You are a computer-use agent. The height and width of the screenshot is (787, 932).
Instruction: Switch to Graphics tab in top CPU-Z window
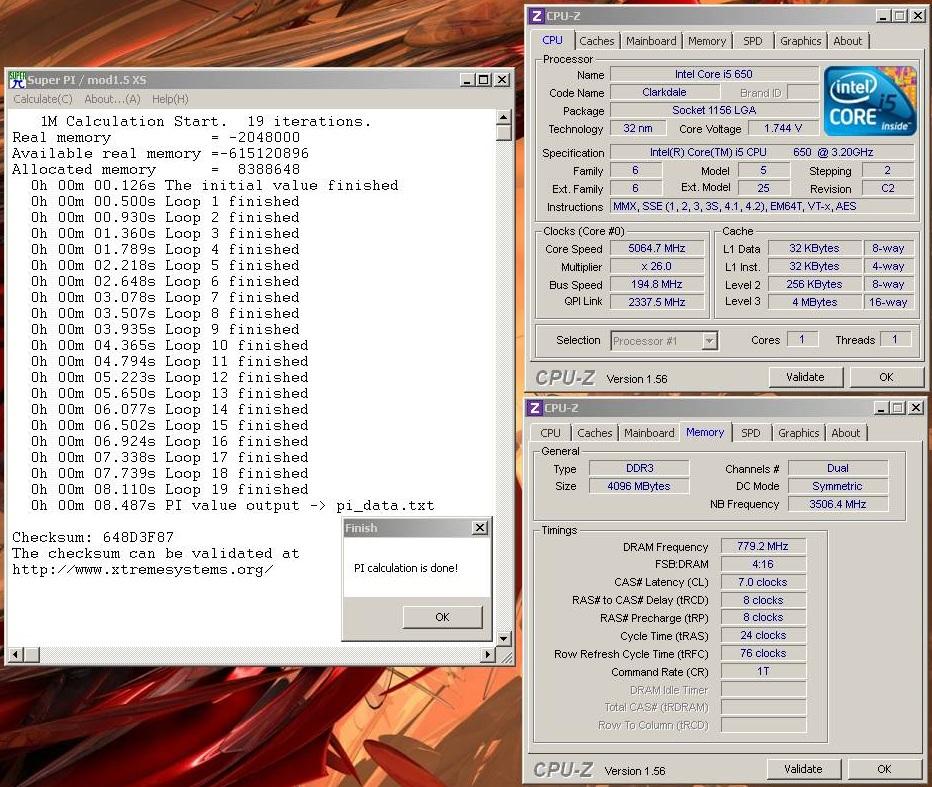point(800,41)
